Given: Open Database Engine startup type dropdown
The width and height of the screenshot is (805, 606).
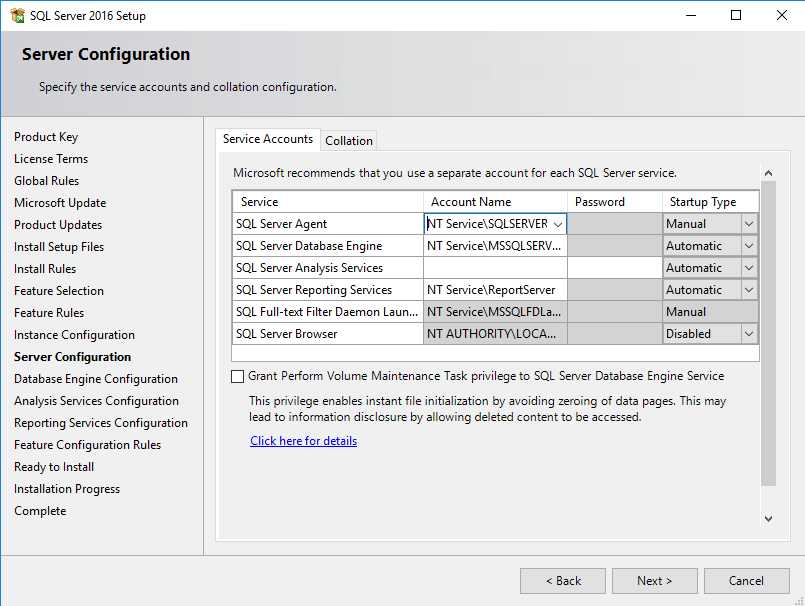Looking at the screenshot, I should 749,246.
